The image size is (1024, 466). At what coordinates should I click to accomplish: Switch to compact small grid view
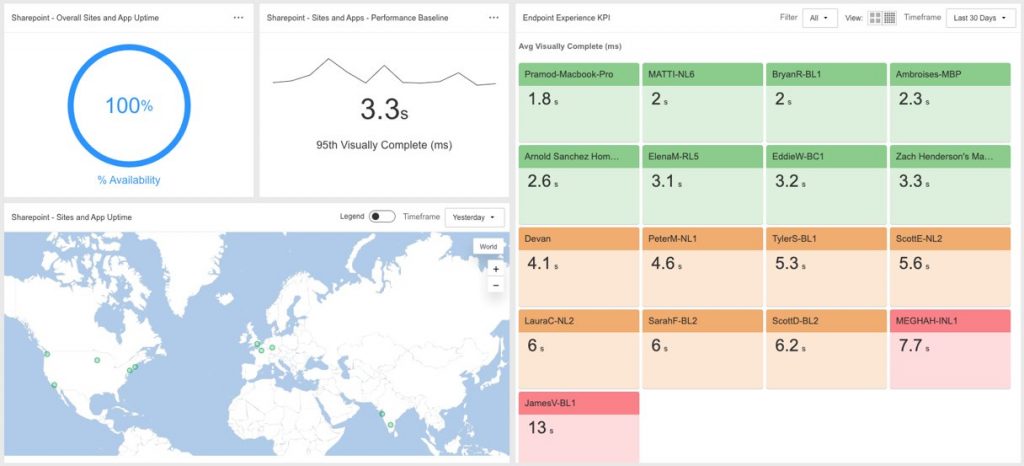pos(889,18)
